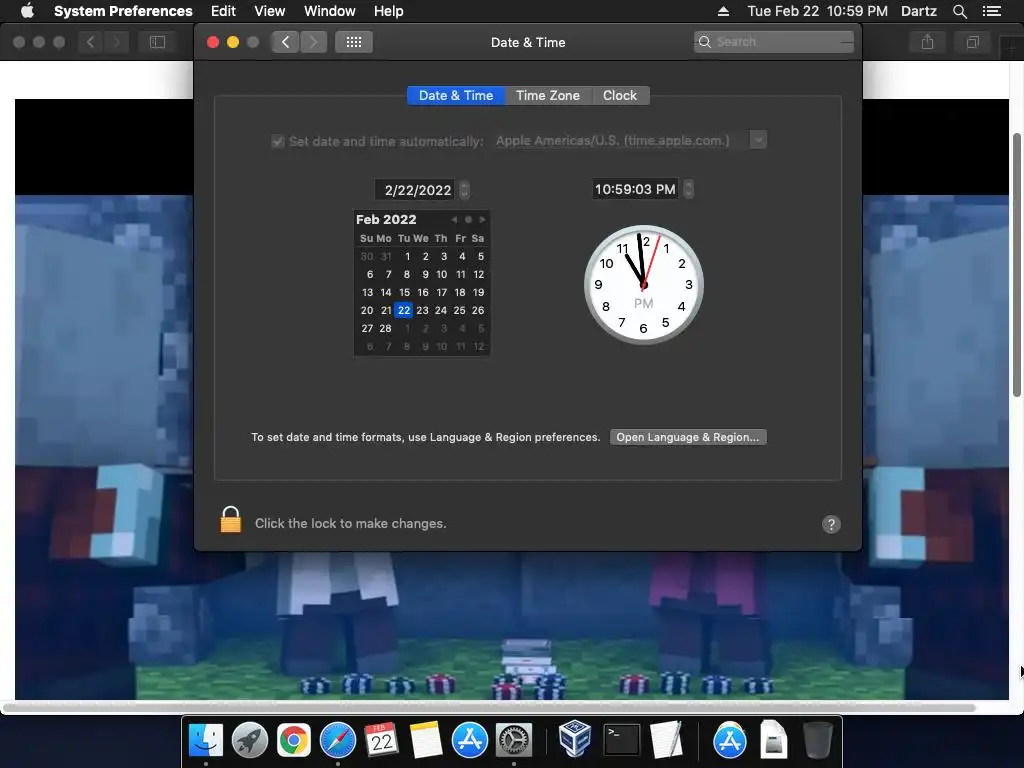The image size is (1024, 768).
Task: Open the Apple menu
Action: [27, 10]
